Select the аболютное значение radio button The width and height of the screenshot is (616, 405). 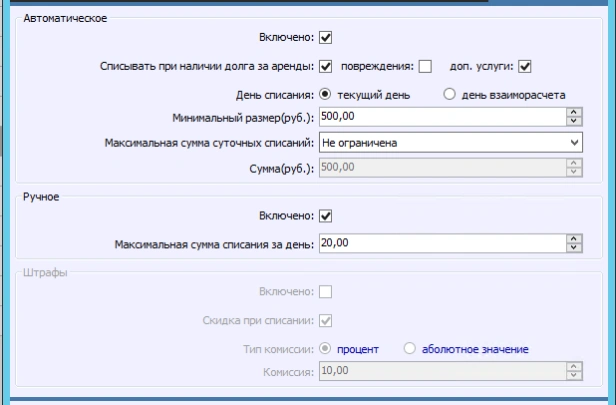coord(409,348)
